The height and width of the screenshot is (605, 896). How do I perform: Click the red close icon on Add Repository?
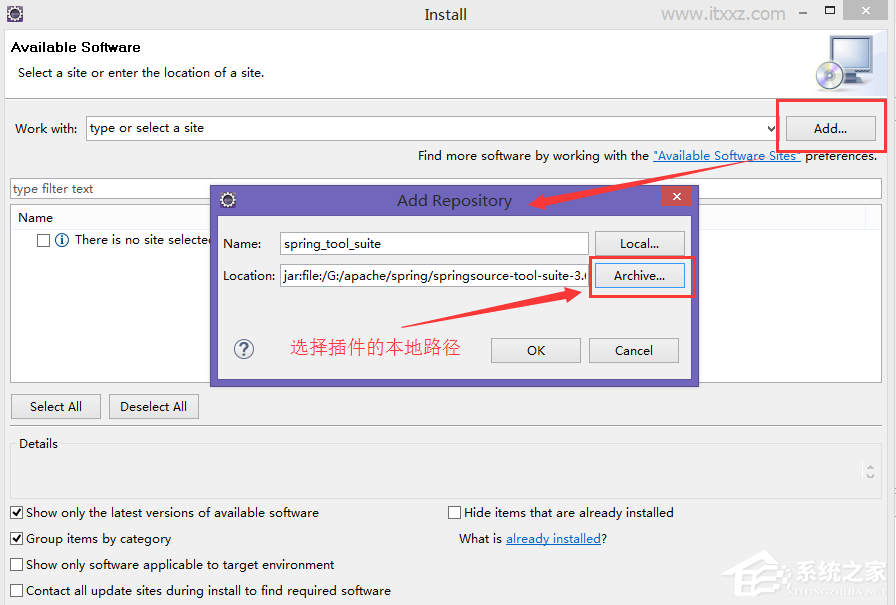(x=677, y=196)
